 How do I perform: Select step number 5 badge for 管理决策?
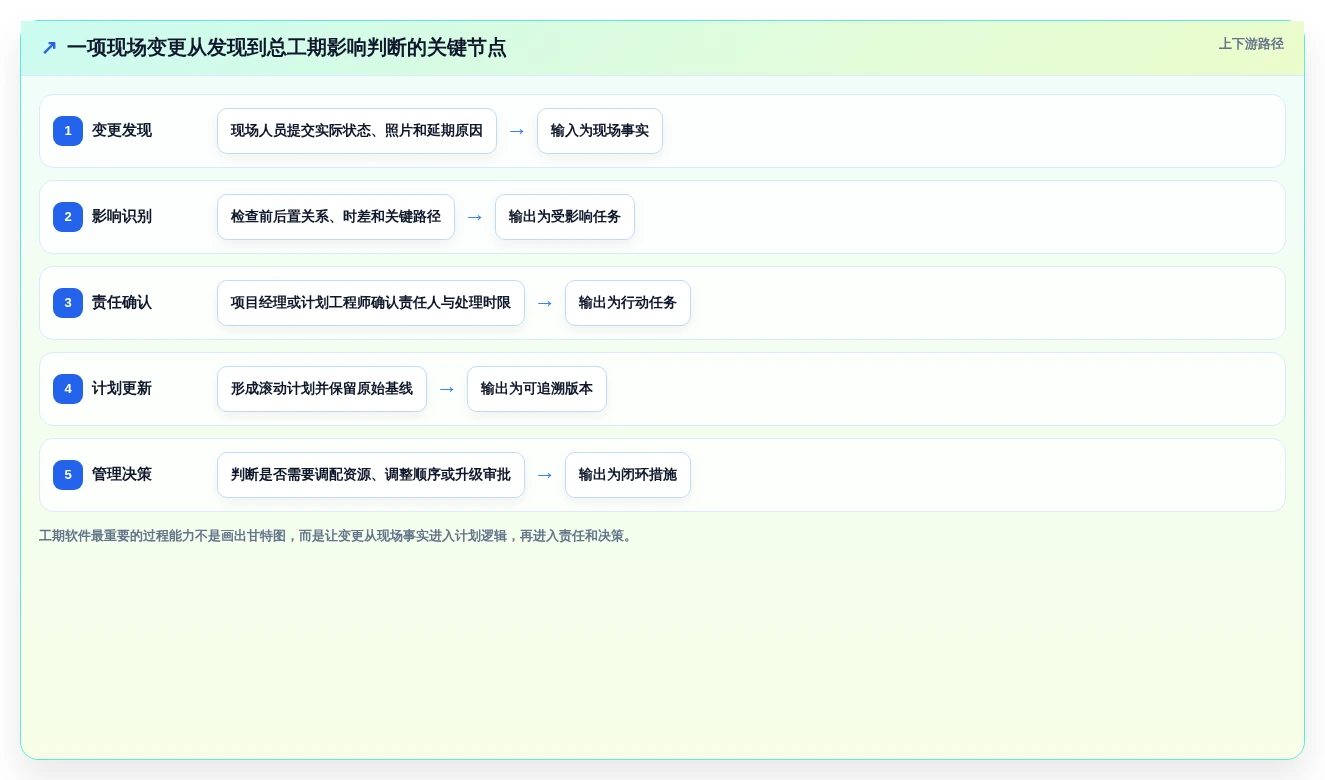(68, 475)
